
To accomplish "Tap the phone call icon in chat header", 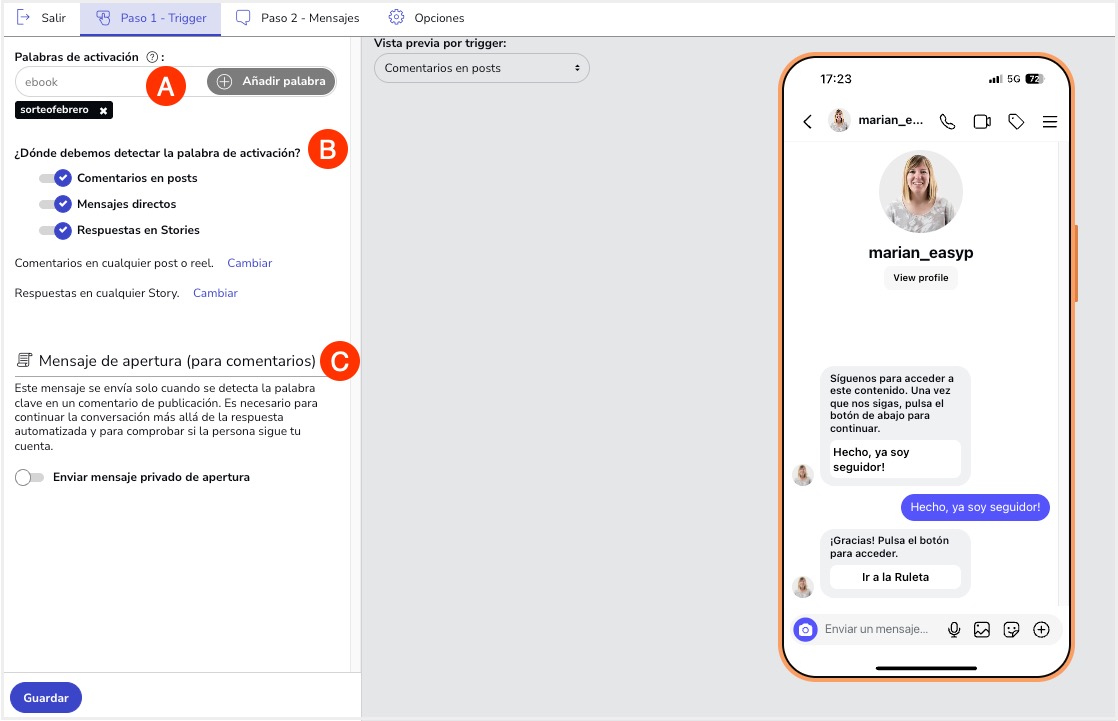I will pyautogui.click(x=947, y=122).
